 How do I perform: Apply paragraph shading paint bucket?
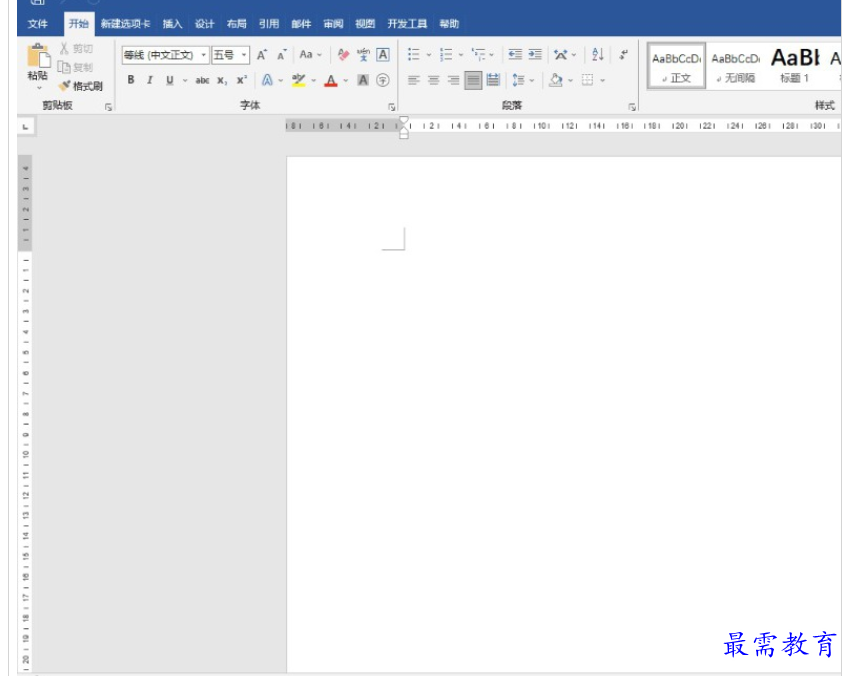pos(556,80)
